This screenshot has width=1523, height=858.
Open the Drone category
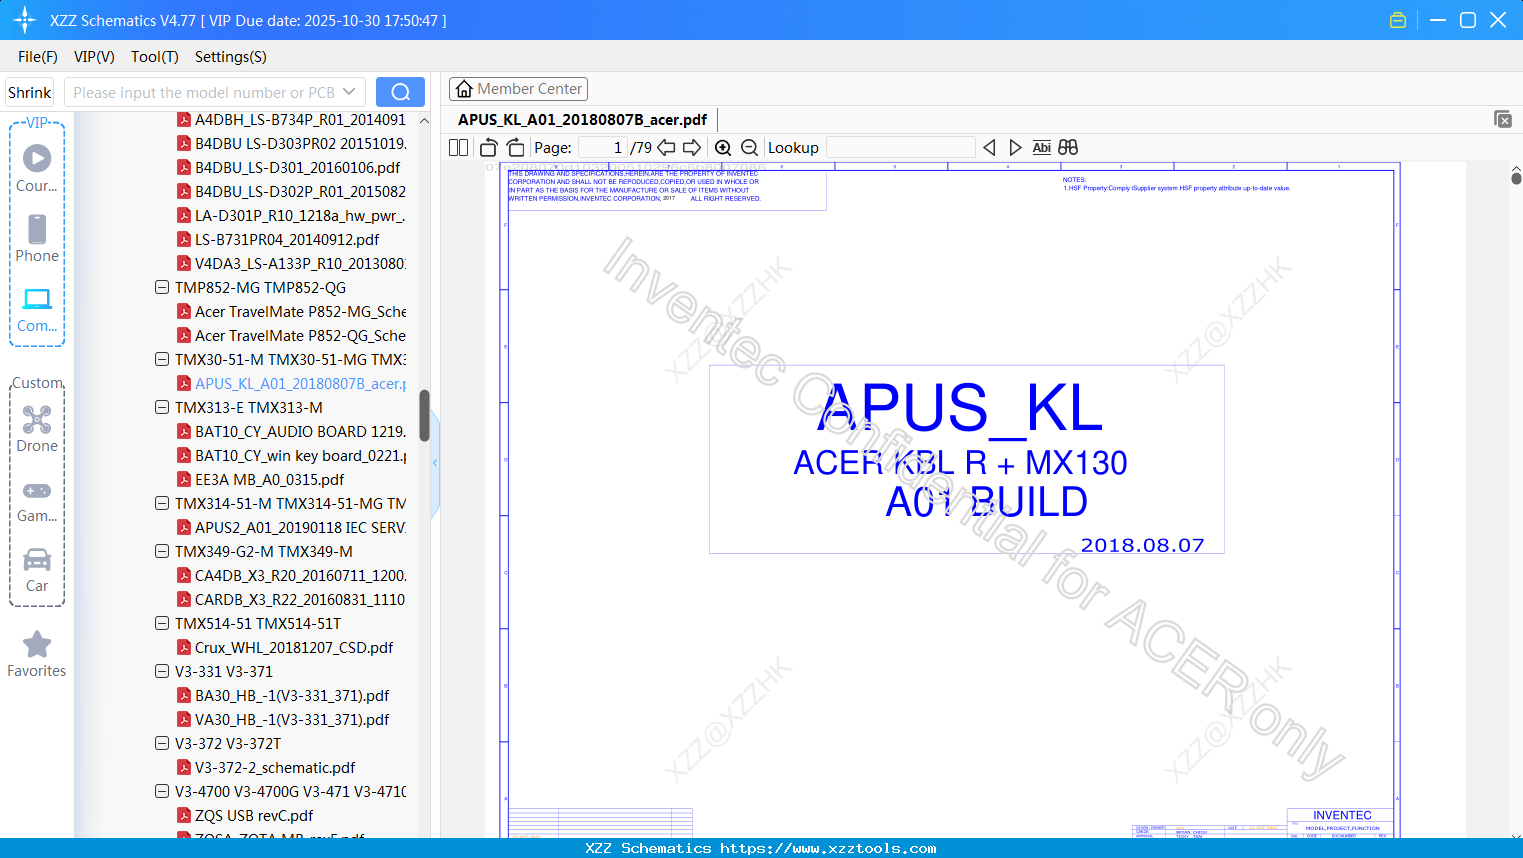(37, 429)
